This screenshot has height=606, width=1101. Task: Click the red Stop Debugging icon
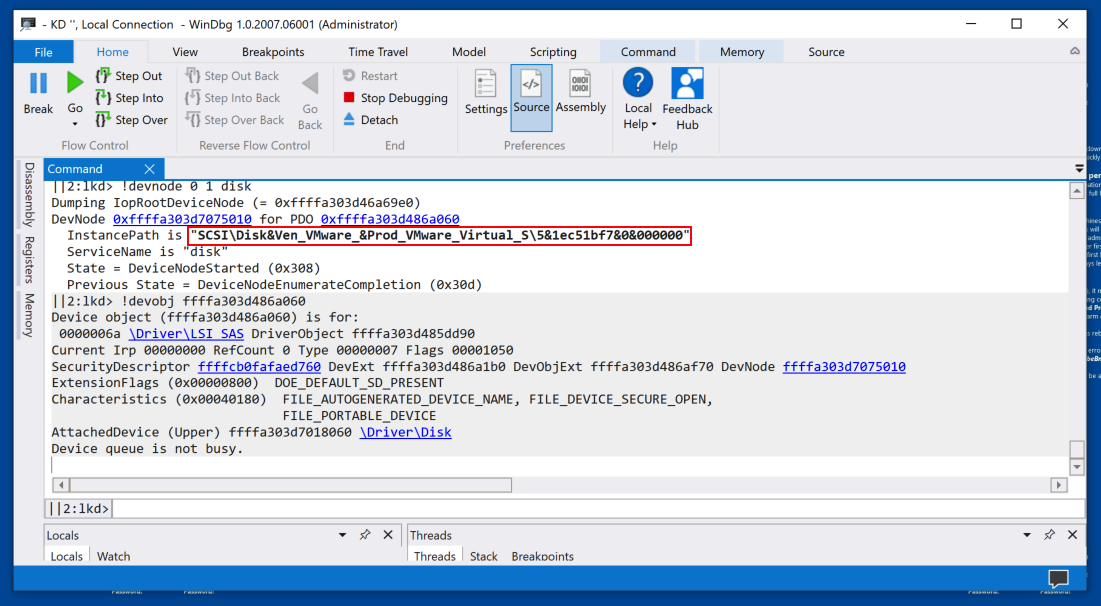(x=349, y=97)
